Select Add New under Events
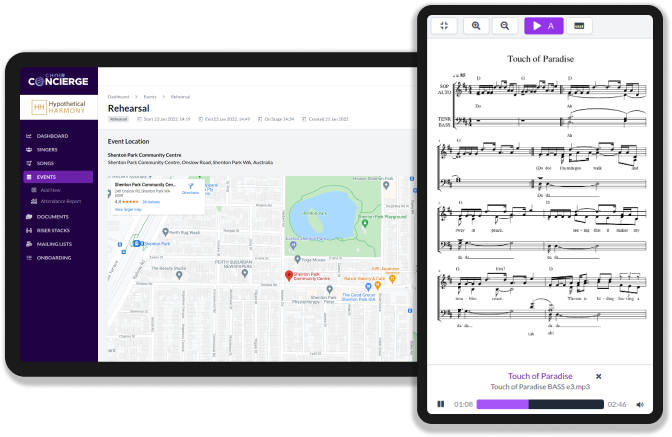672x437 pixels. tap(50, 190)
